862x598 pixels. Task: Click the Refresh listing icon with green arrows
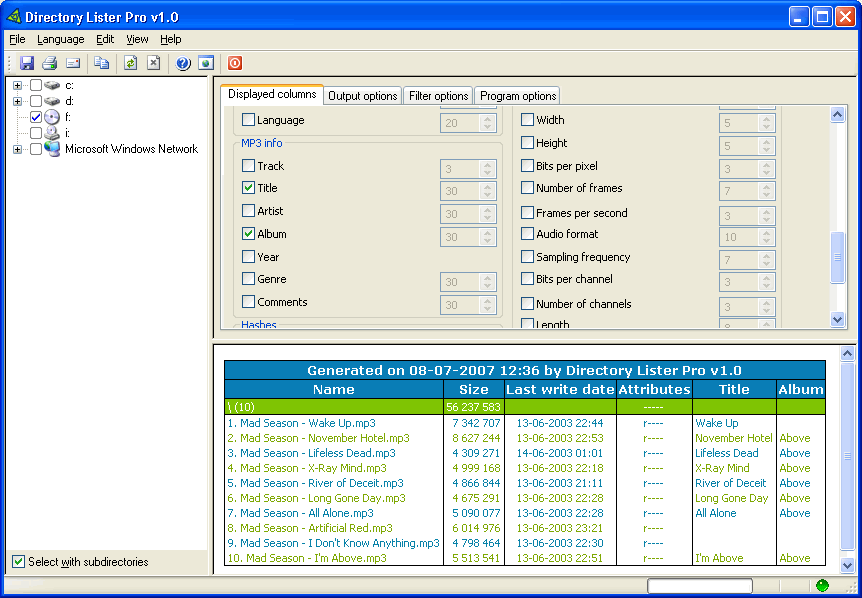130,63
